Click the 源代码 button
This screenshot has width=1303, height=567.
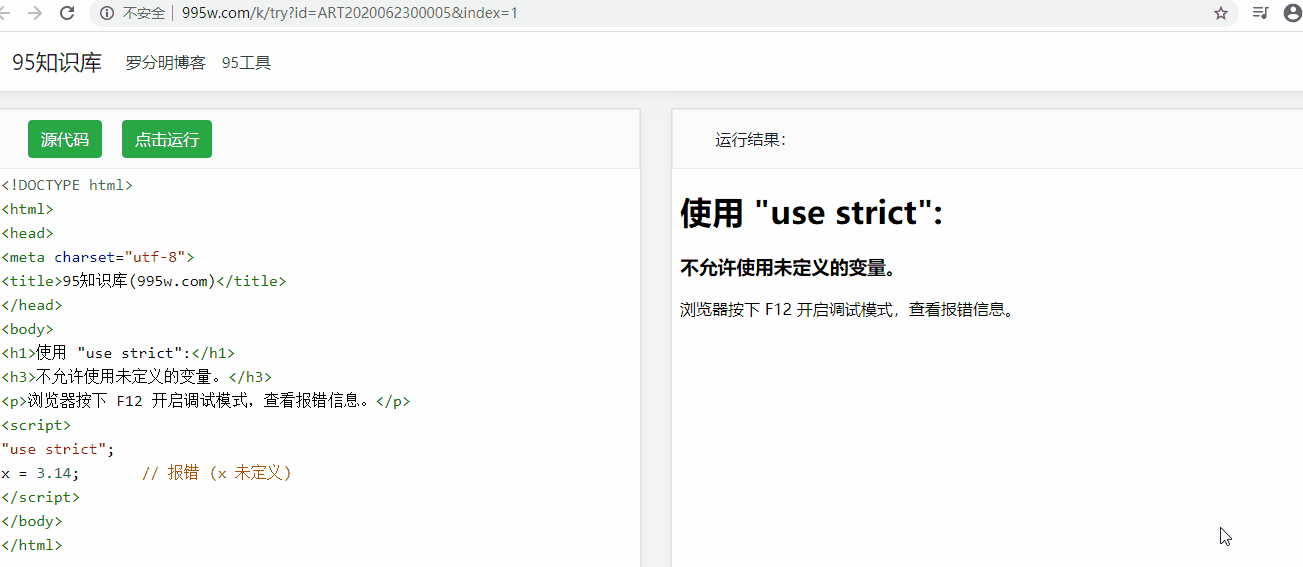[x=65, y=139]
